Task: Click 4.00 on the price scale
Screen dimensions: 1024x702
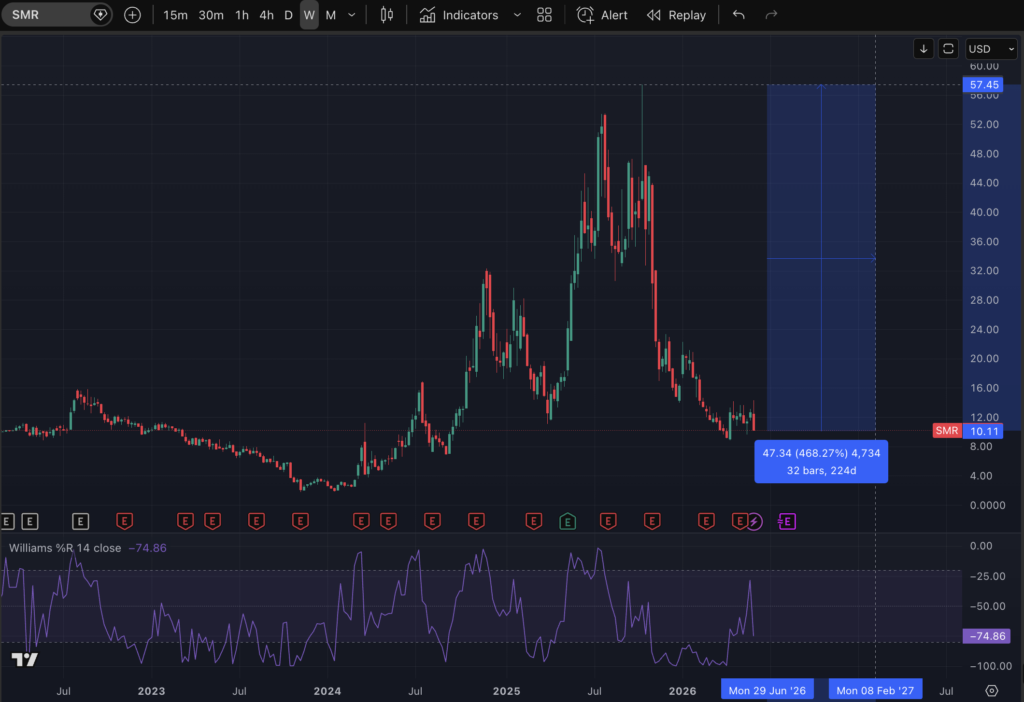Action: pos(981,475)
